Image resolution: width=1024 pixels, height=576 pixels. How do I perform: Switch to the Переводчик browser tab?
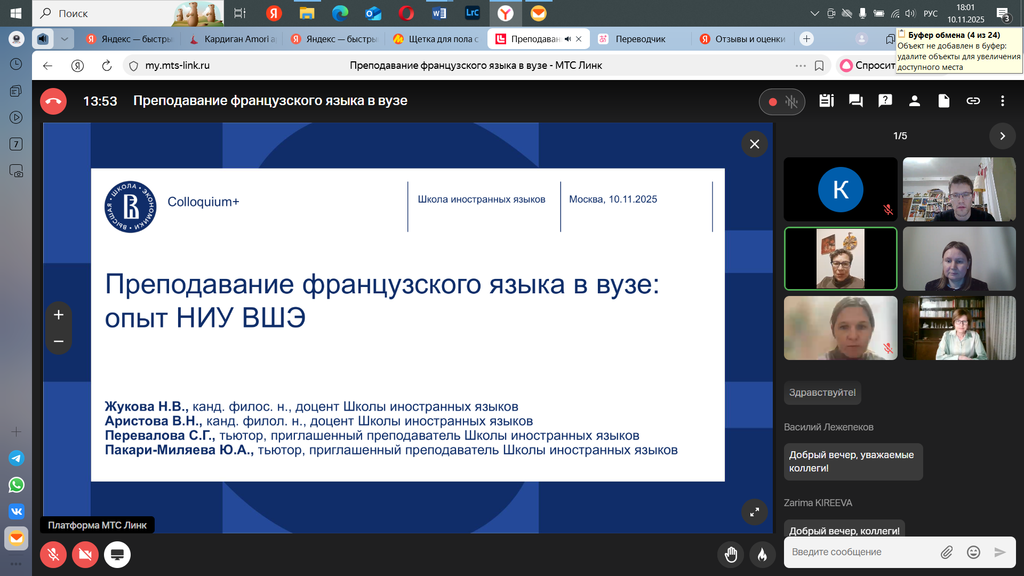(638, 39)
